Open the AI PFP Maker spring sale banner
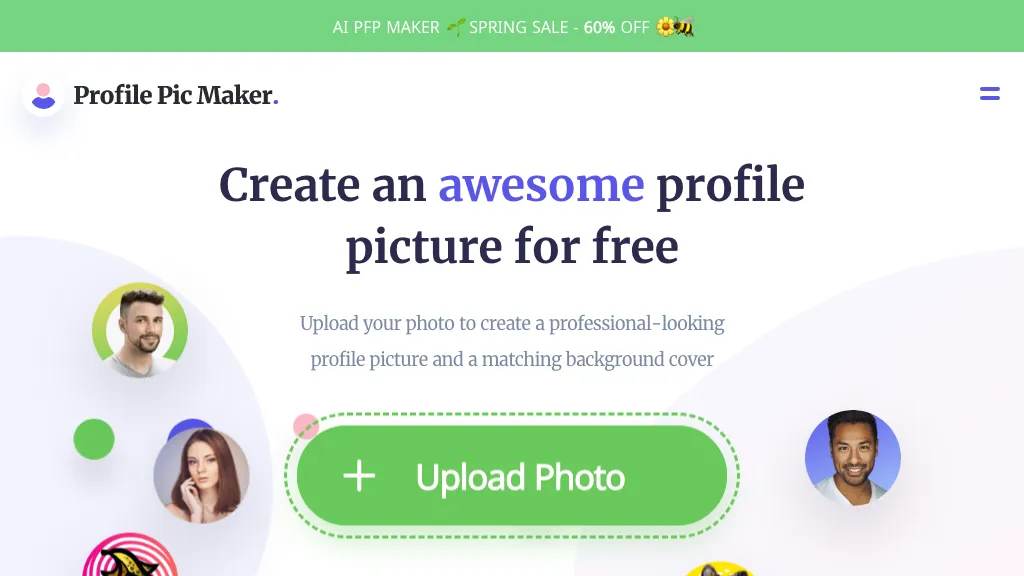This screenshot has width=1024, height=576. (512, 26)
